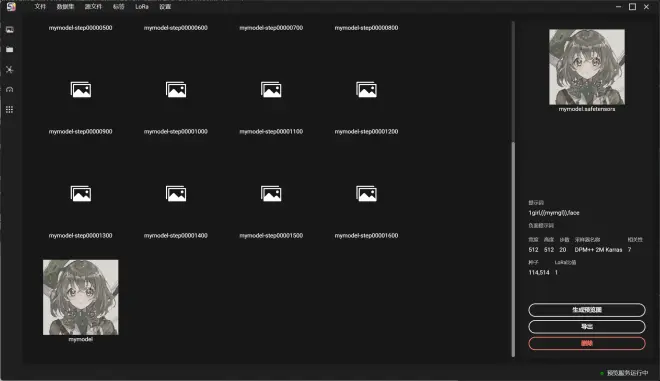The width and height of the screenshot is (660, 381).
Task: Click the mymodel-step00001300 label
Action: click(x=80, y=236)
